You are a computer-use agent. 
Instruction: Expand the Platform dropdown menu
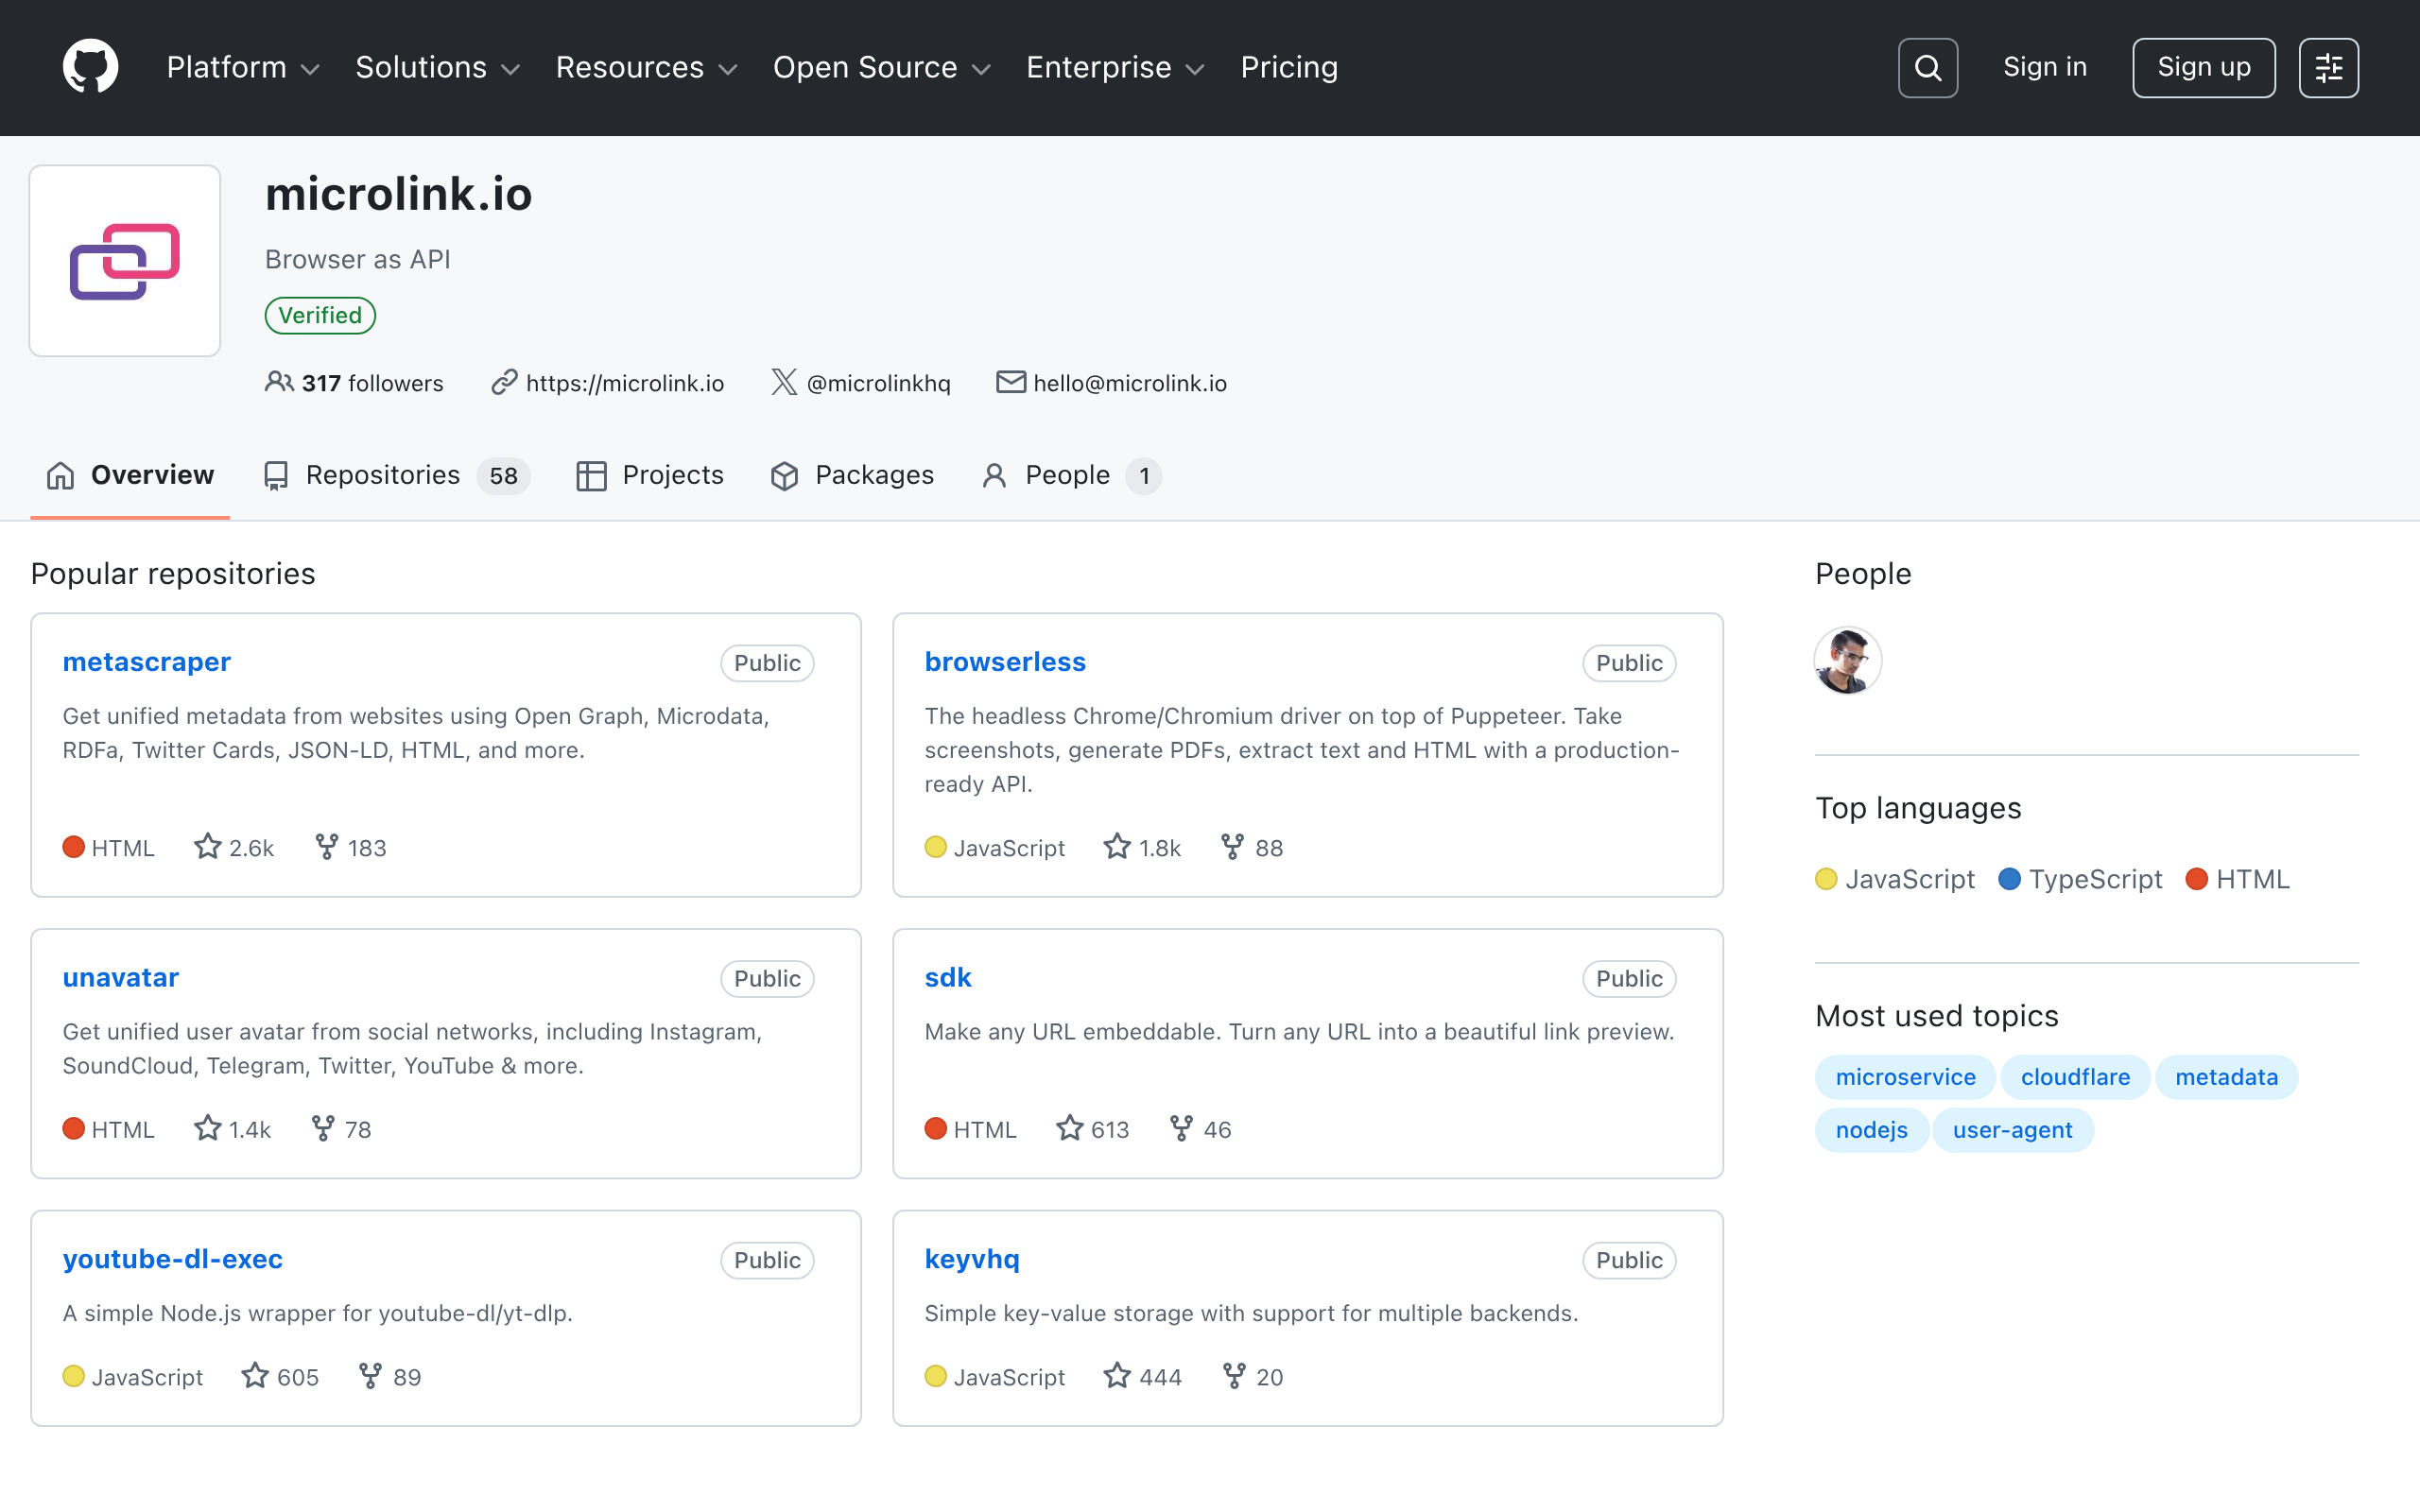[x=241, y=67]
